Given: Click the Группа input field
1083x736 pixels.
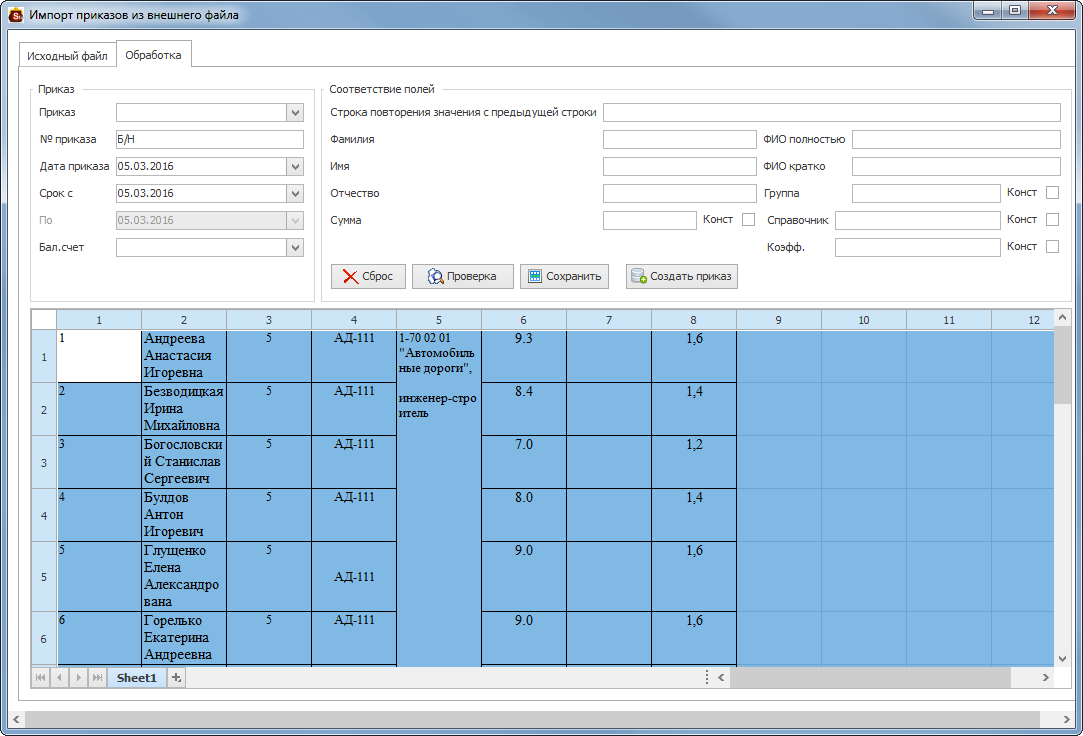Looking at the screenshot, I should pos(926,193).
